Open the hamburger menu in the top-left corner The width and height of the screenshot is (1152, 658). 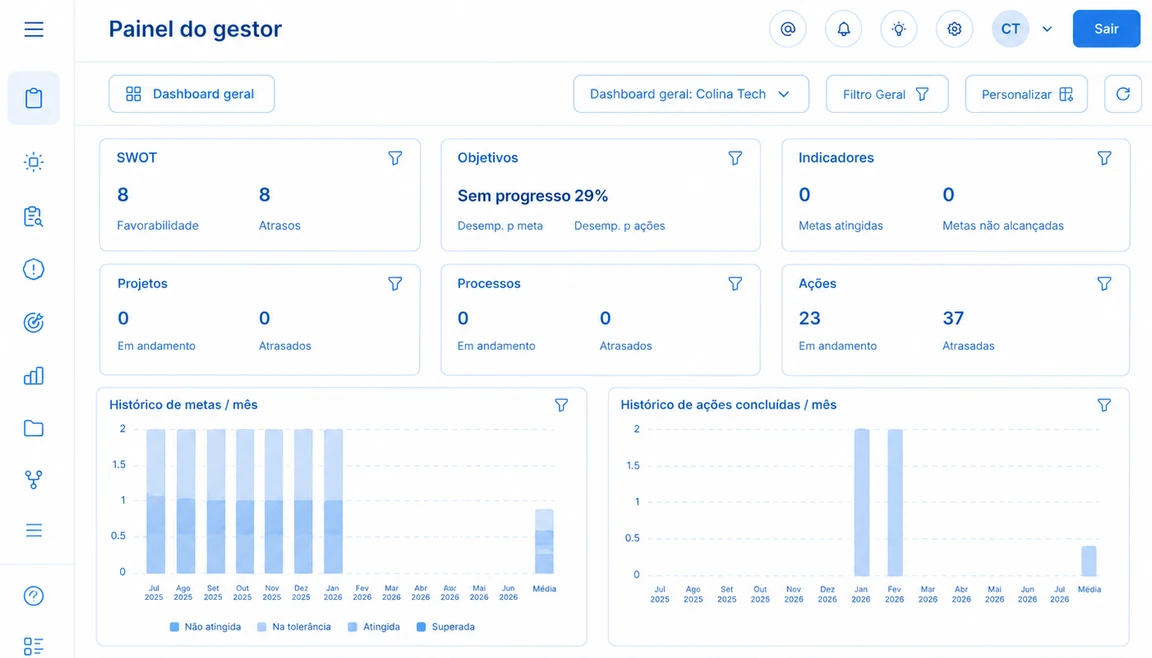[34, 29]
